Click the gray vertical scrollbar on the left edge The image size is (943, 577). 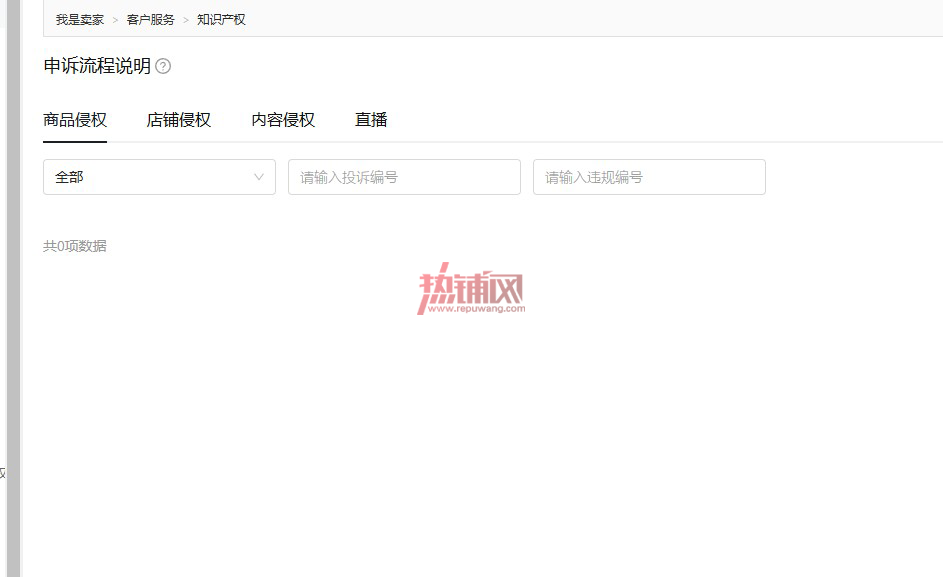pos(13,289)
